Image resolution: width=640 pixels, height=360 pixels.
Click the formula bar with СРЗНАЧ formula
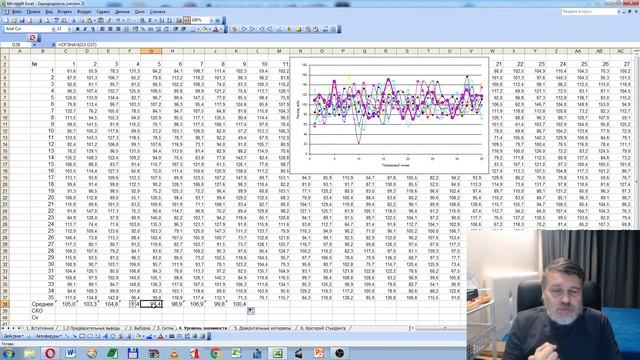(347, 44)
